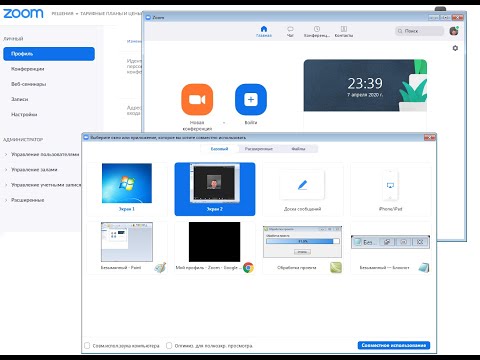Select the Базовый tab in share dialog
Image resolution: width=480 pixels, height=360 pixels.
coord(219,149)
